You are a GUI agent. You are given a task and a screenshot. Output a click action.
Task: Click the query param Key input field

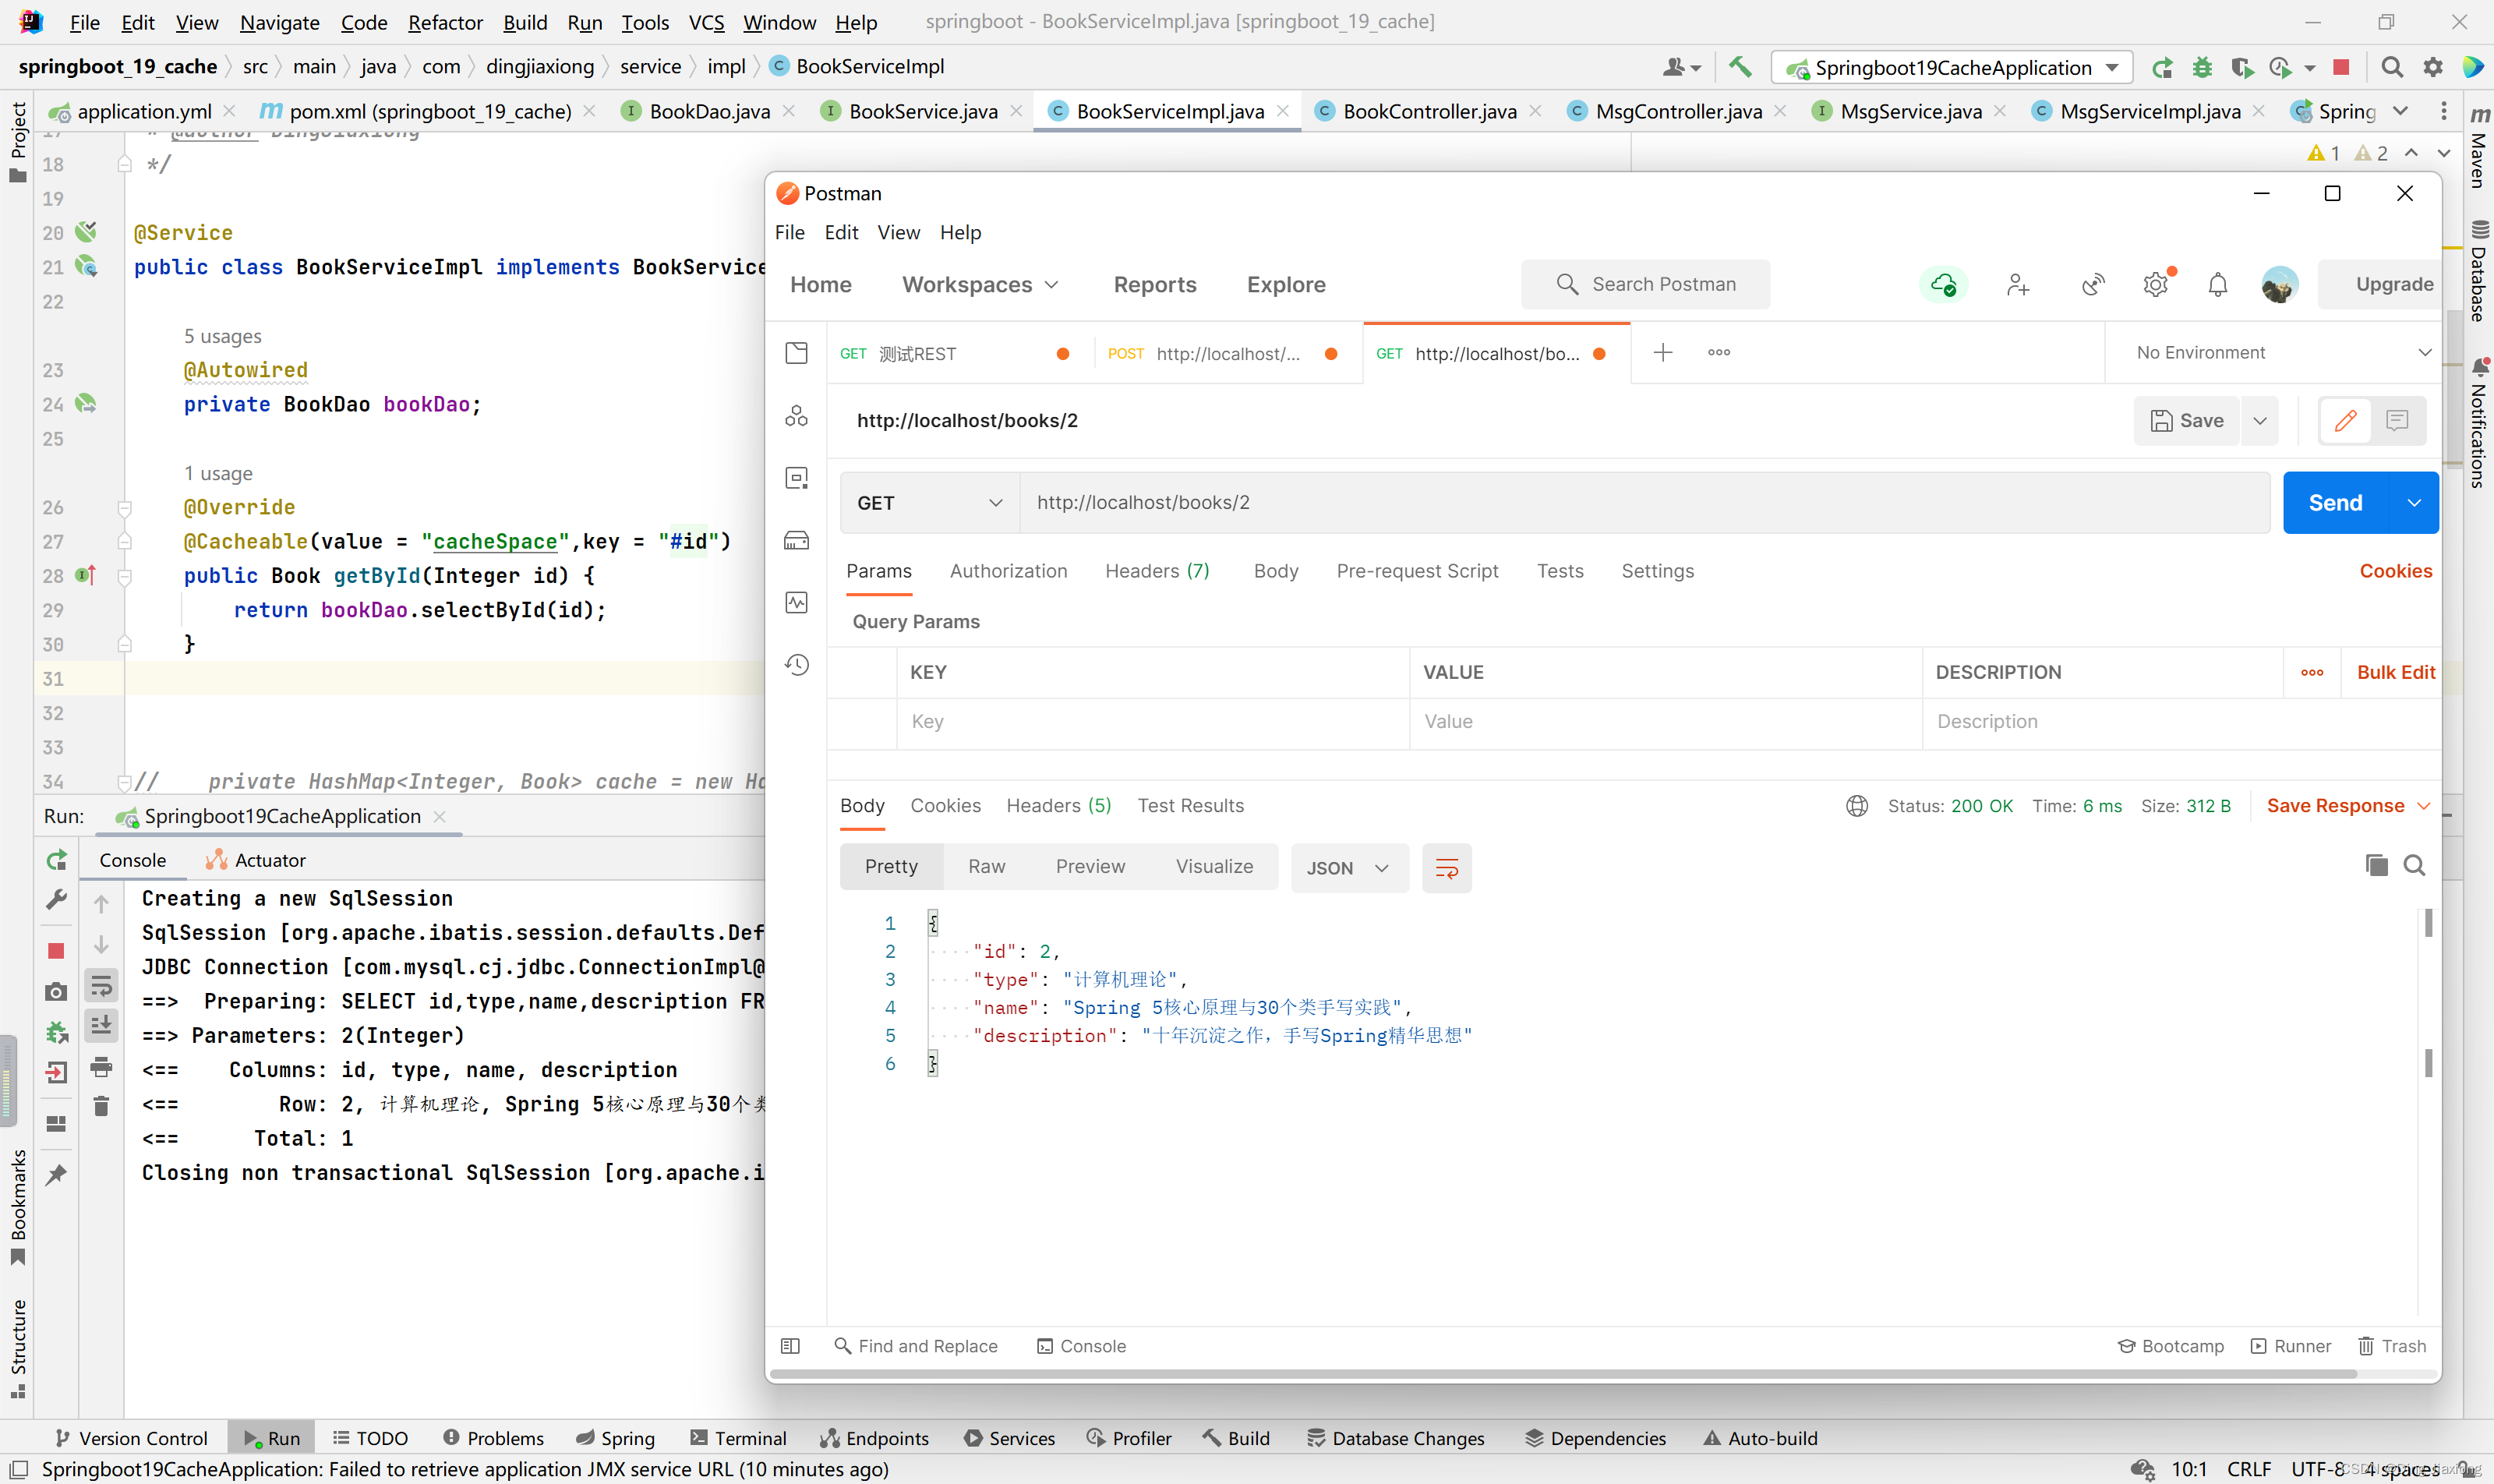(1152, 722)
